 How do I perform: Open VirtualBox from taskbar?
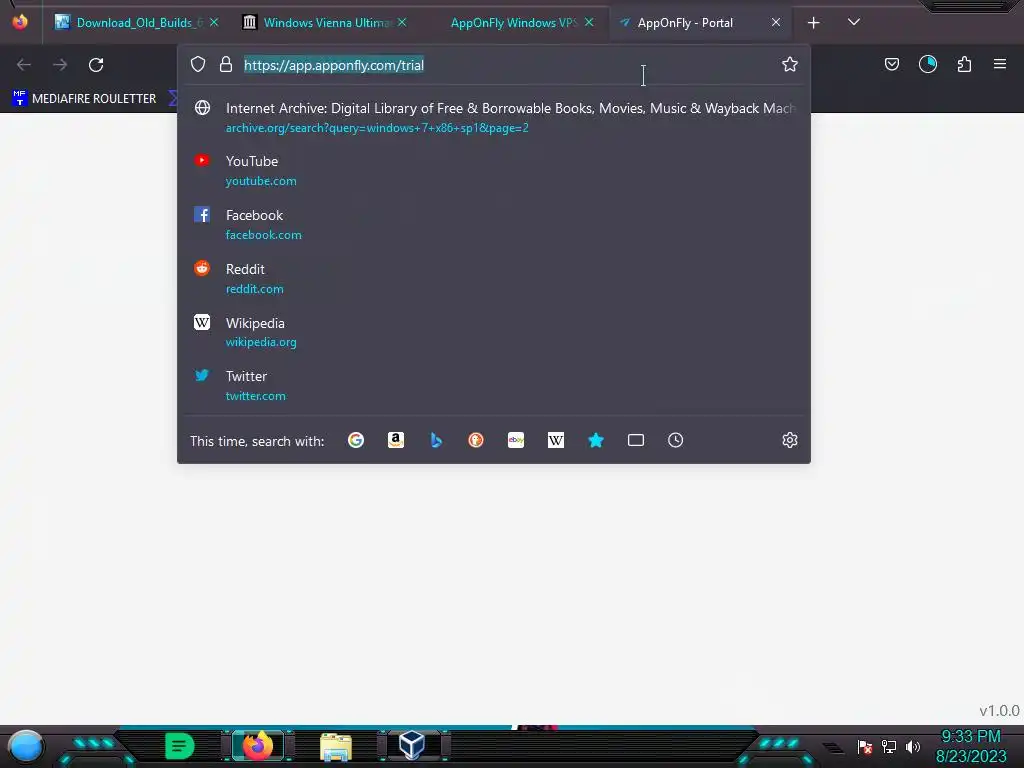[x=413, y=745]
